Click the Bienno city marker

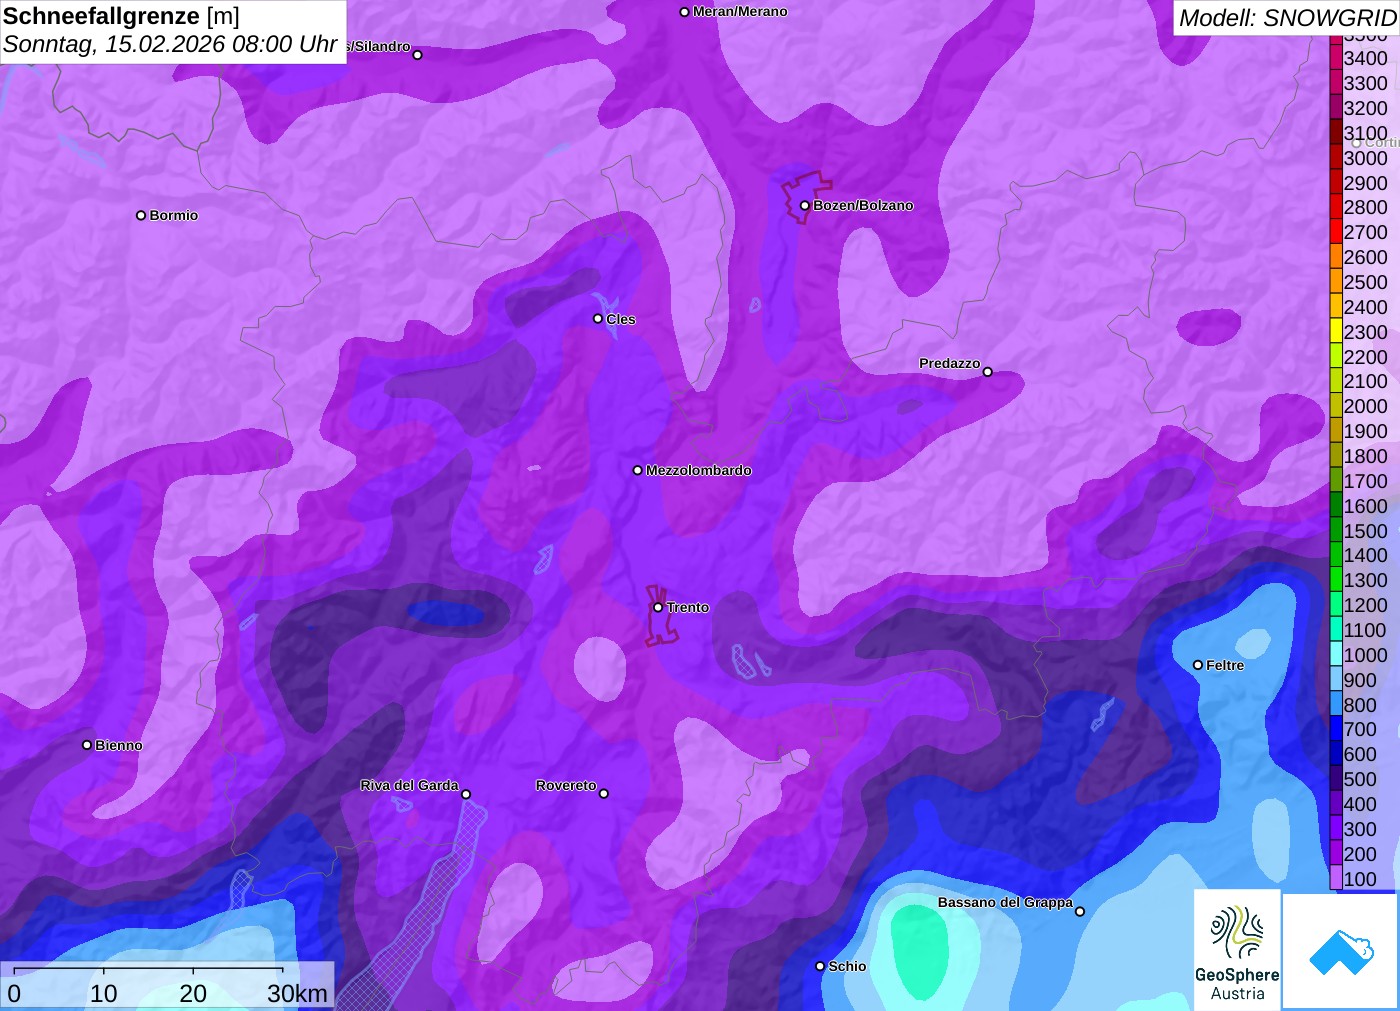point(87,745)
